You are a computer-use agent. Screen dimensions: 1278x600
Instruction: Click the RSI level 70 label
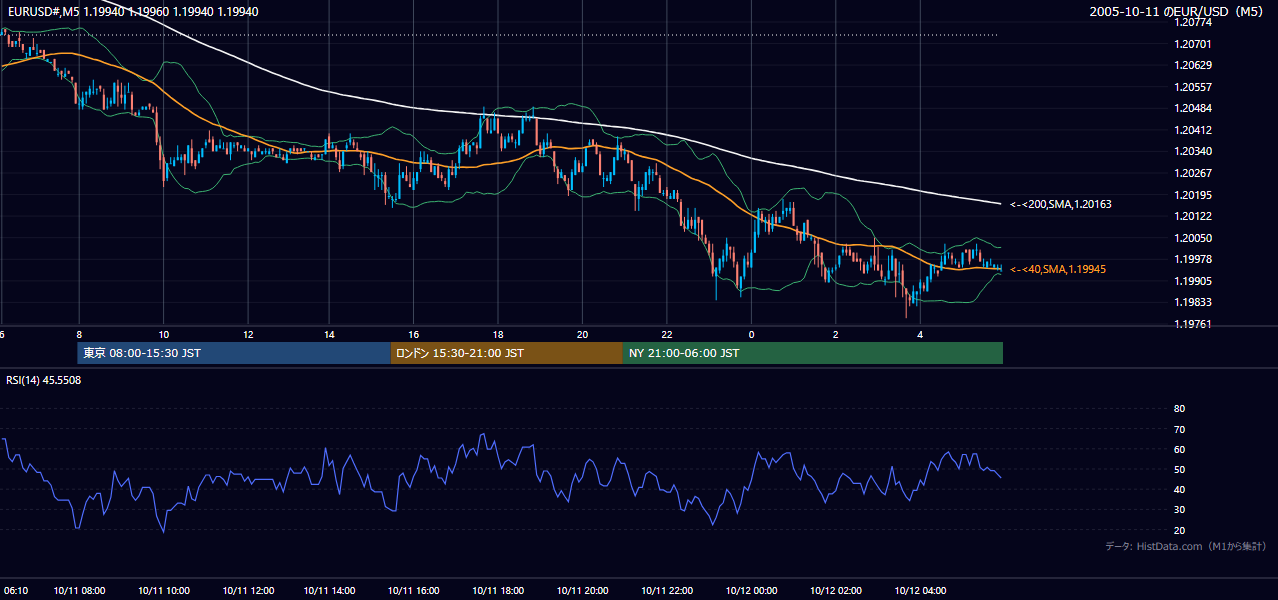[x=1179, y=429]
